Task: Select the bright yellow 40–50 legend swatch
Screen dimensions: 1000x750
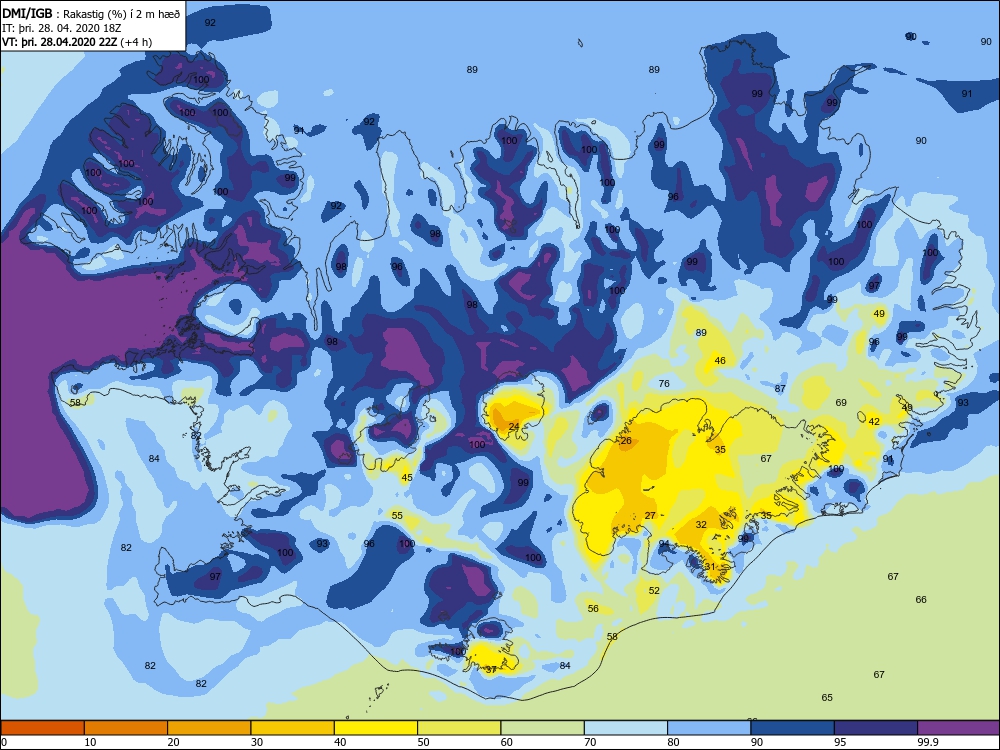Action: click(376, 728)
